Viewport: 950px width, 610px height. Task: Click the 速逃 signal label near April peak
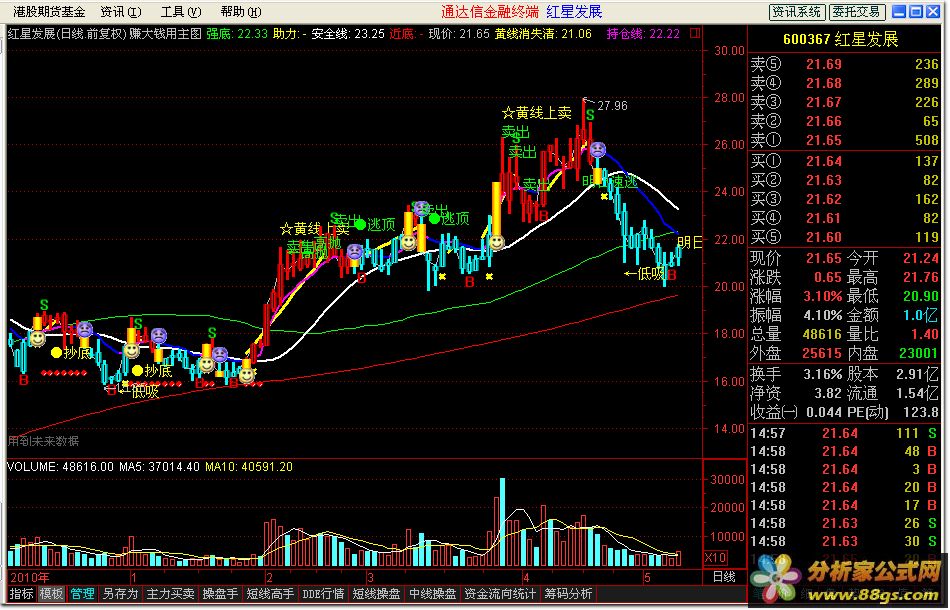[x=624, y=182]
